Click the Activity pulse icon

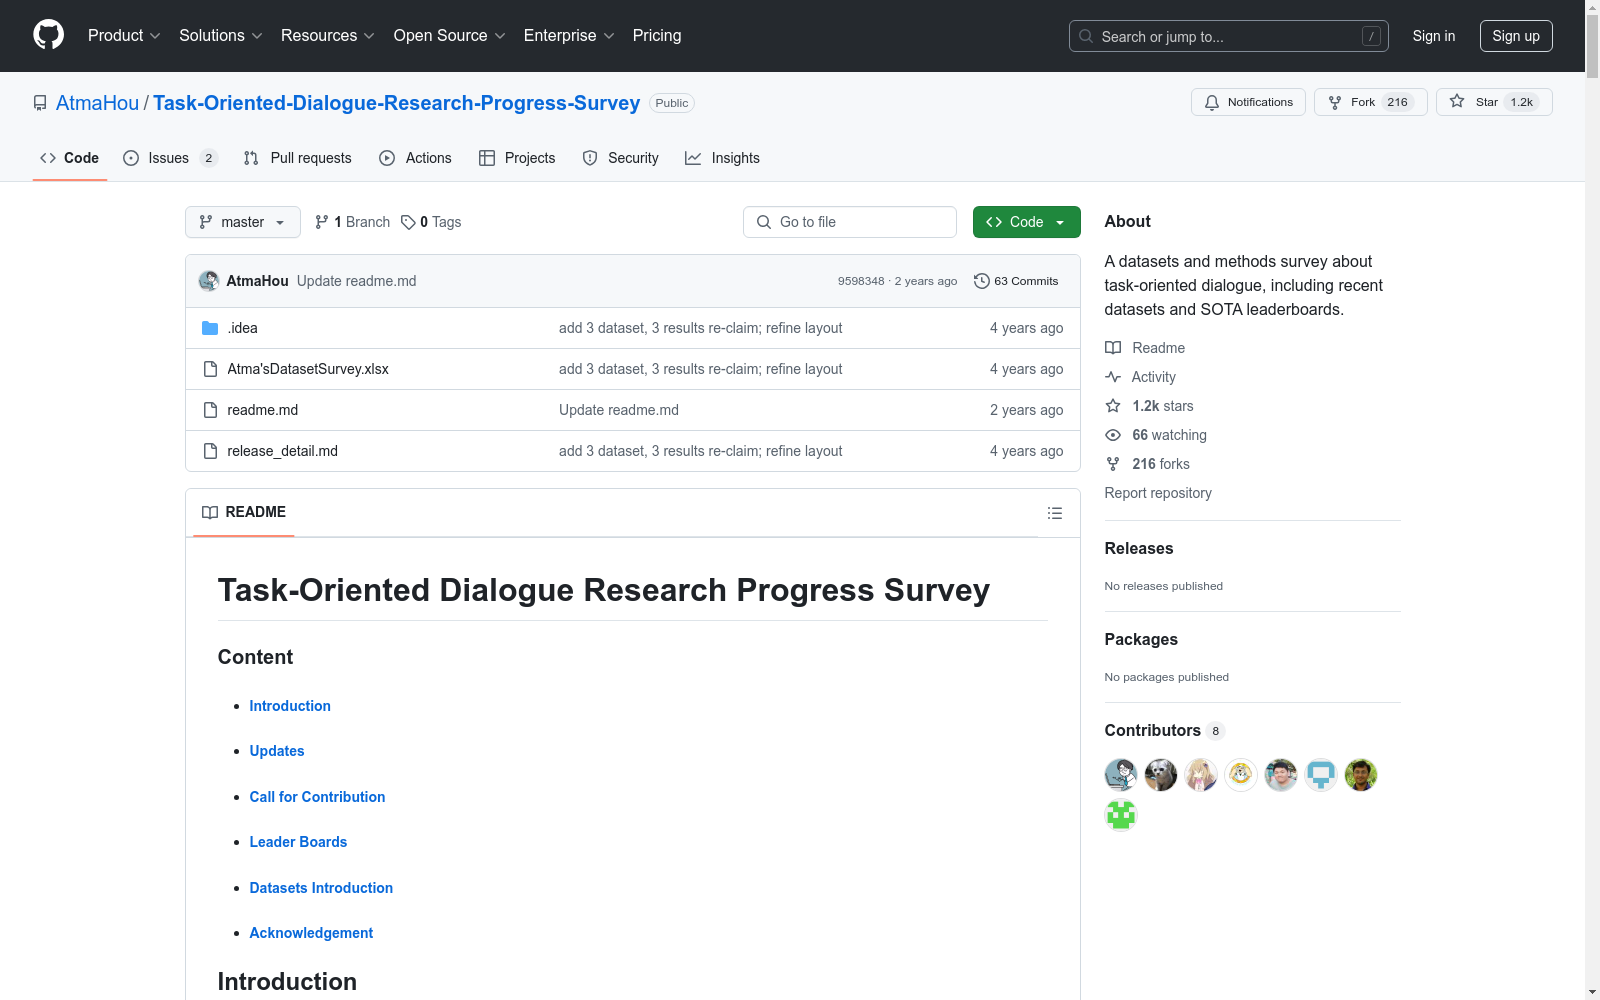pos(1113,377)
